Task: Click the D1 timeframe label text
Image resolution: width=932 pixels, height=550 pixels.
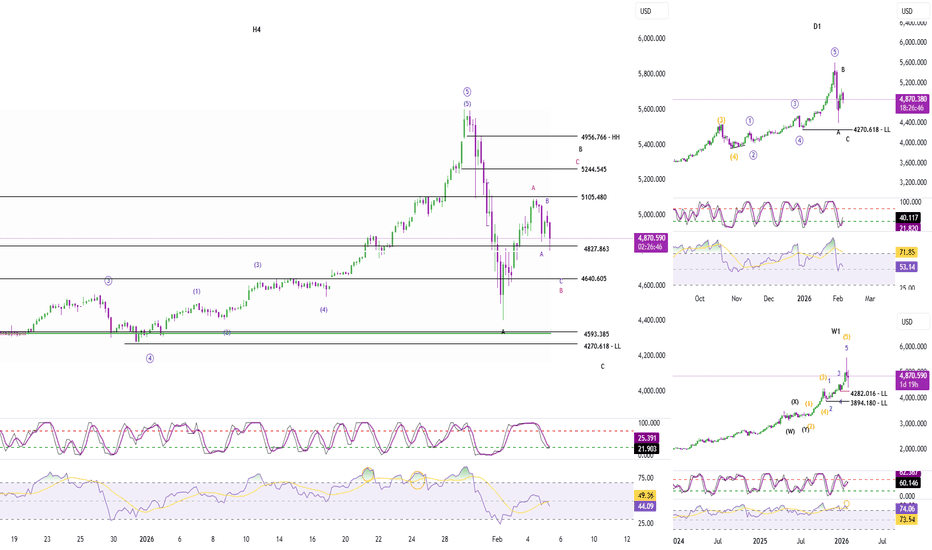Action: point(817,26)
